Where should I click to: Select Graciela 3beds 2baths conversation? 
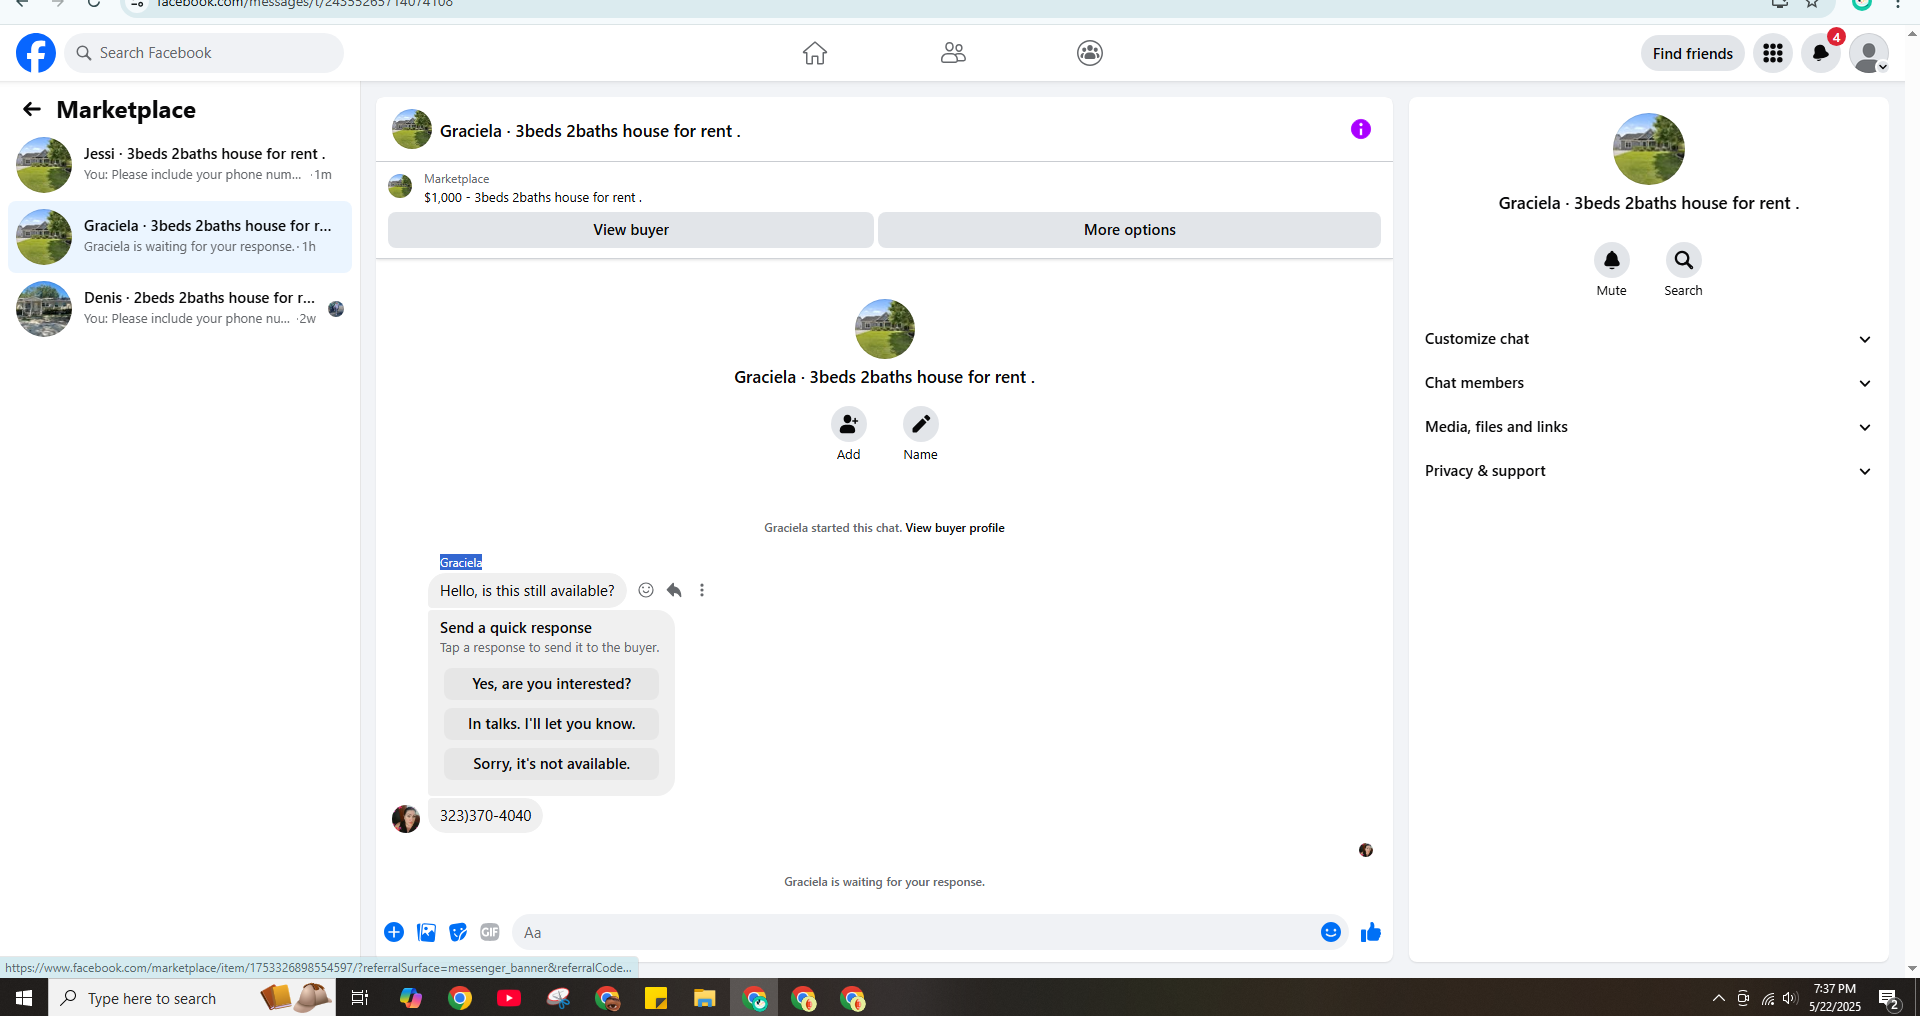coord(180,237)
